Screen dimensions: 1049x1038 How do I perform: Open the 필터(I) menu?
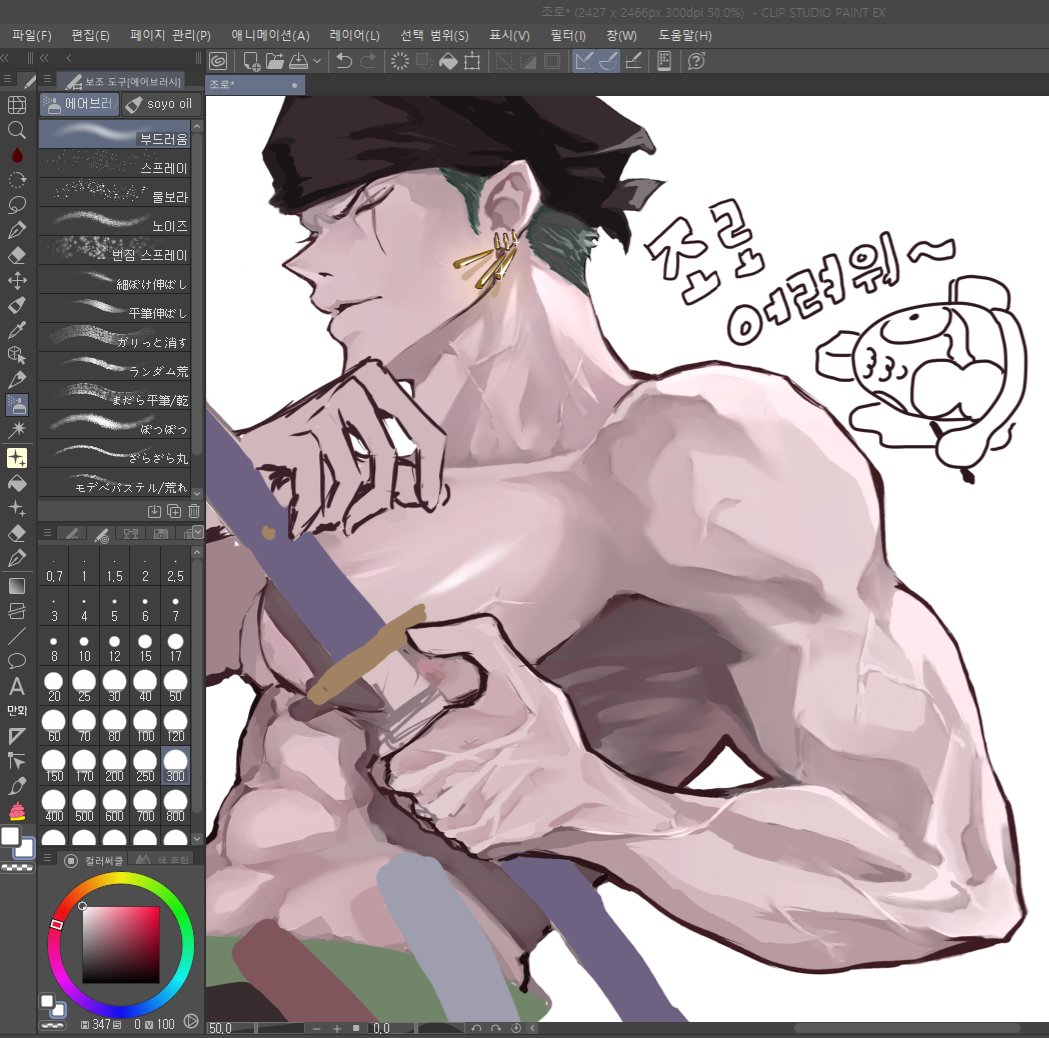[568, 35]
